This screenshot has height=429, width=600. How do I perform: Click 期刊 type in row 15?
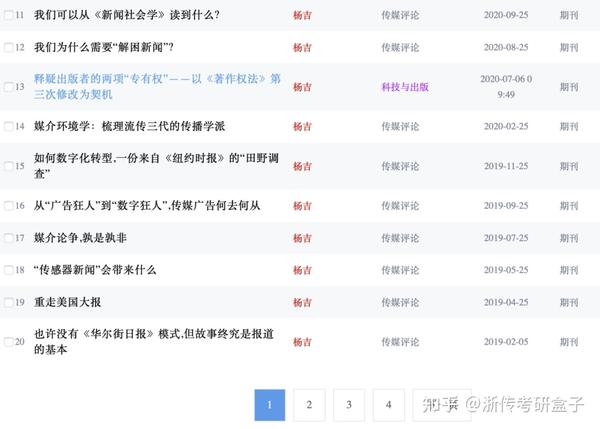click(x=569, y=166)
